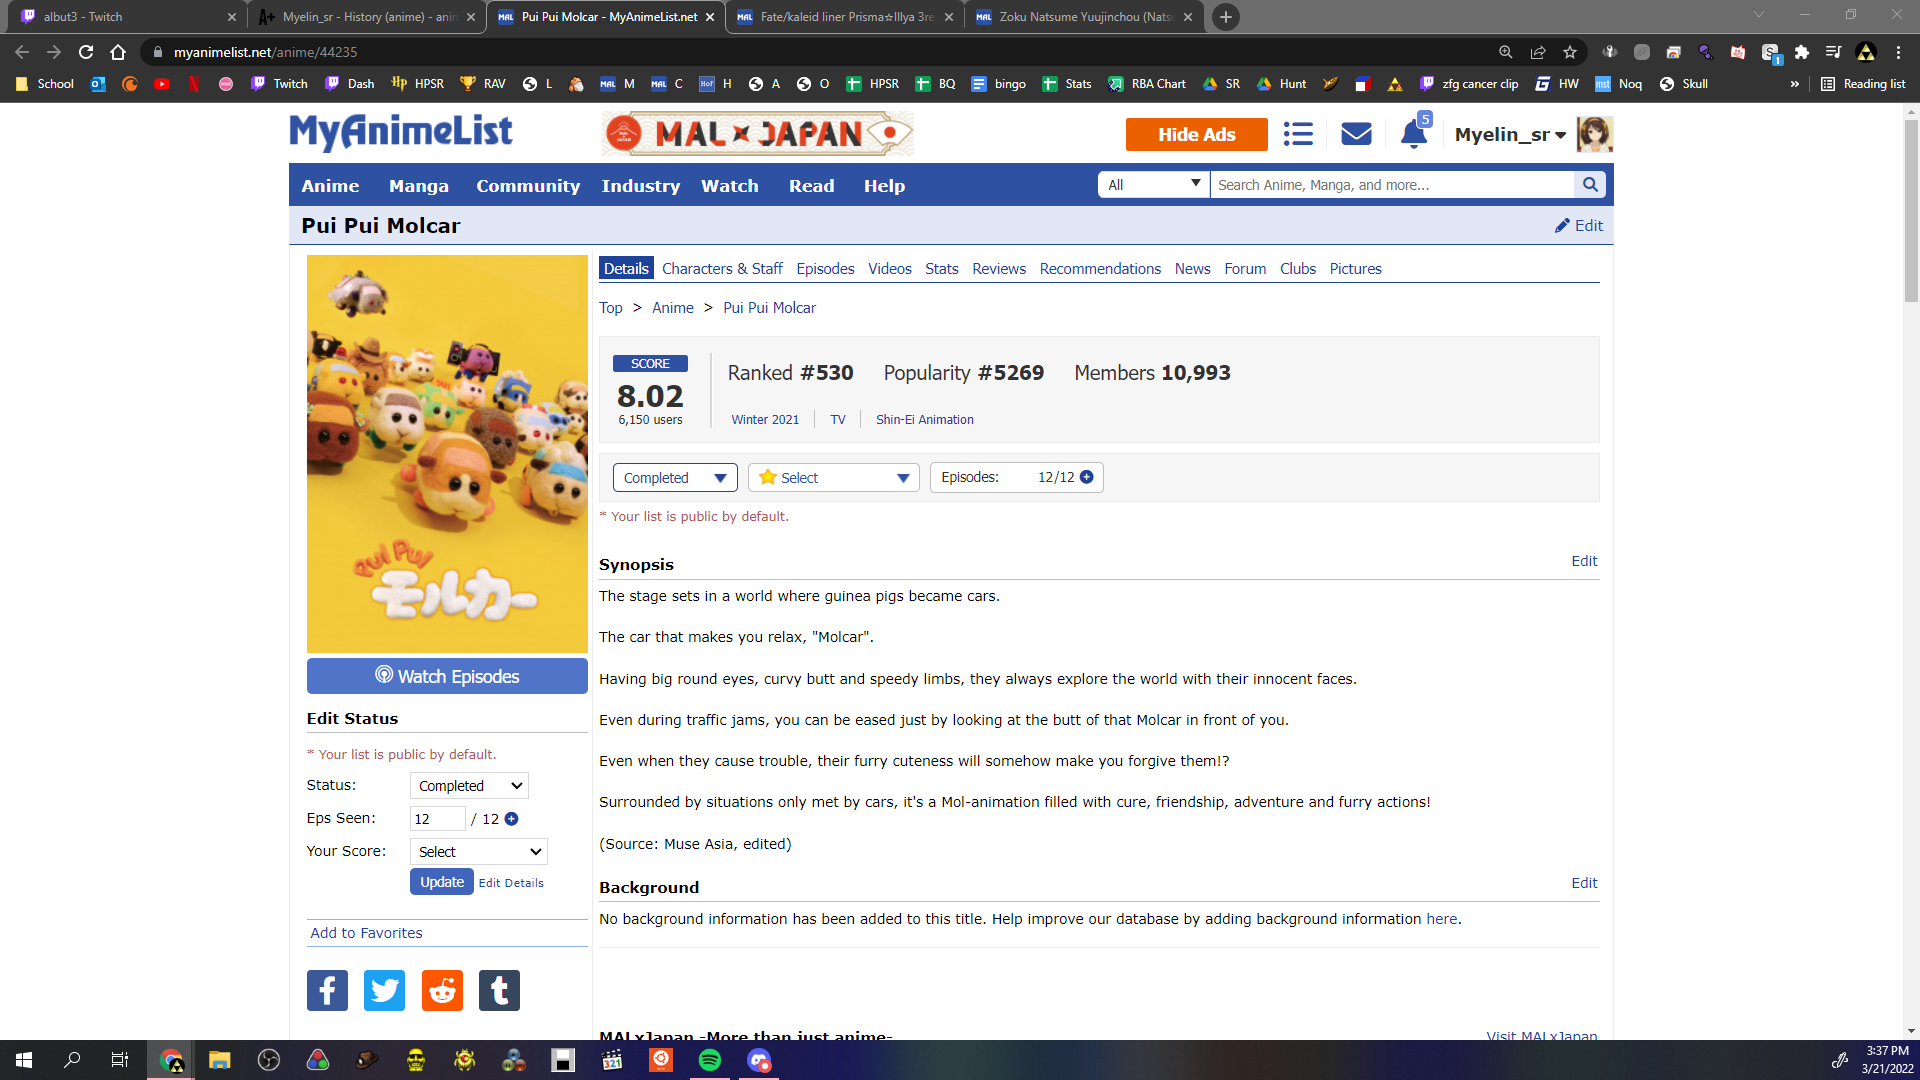Screen dimensions: 1920x1080
Task: Open Spotify from the taskbar
Action: pyautogui.click(x=710, y=1060)
